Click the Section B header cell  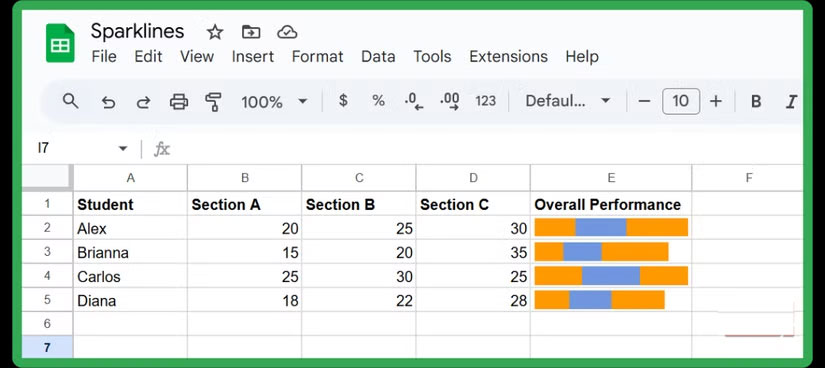(x=359, y=204)
